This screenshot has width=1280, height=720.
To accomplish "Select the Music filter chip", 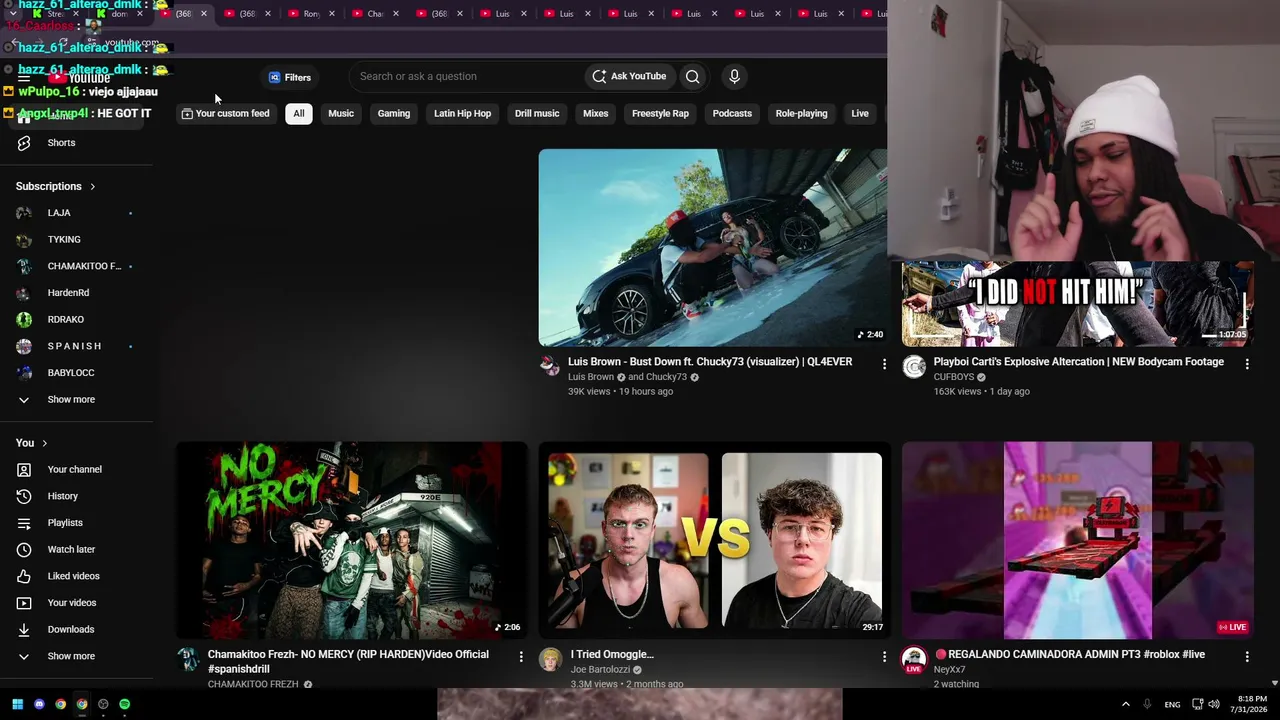I will (x=341, y=113).
